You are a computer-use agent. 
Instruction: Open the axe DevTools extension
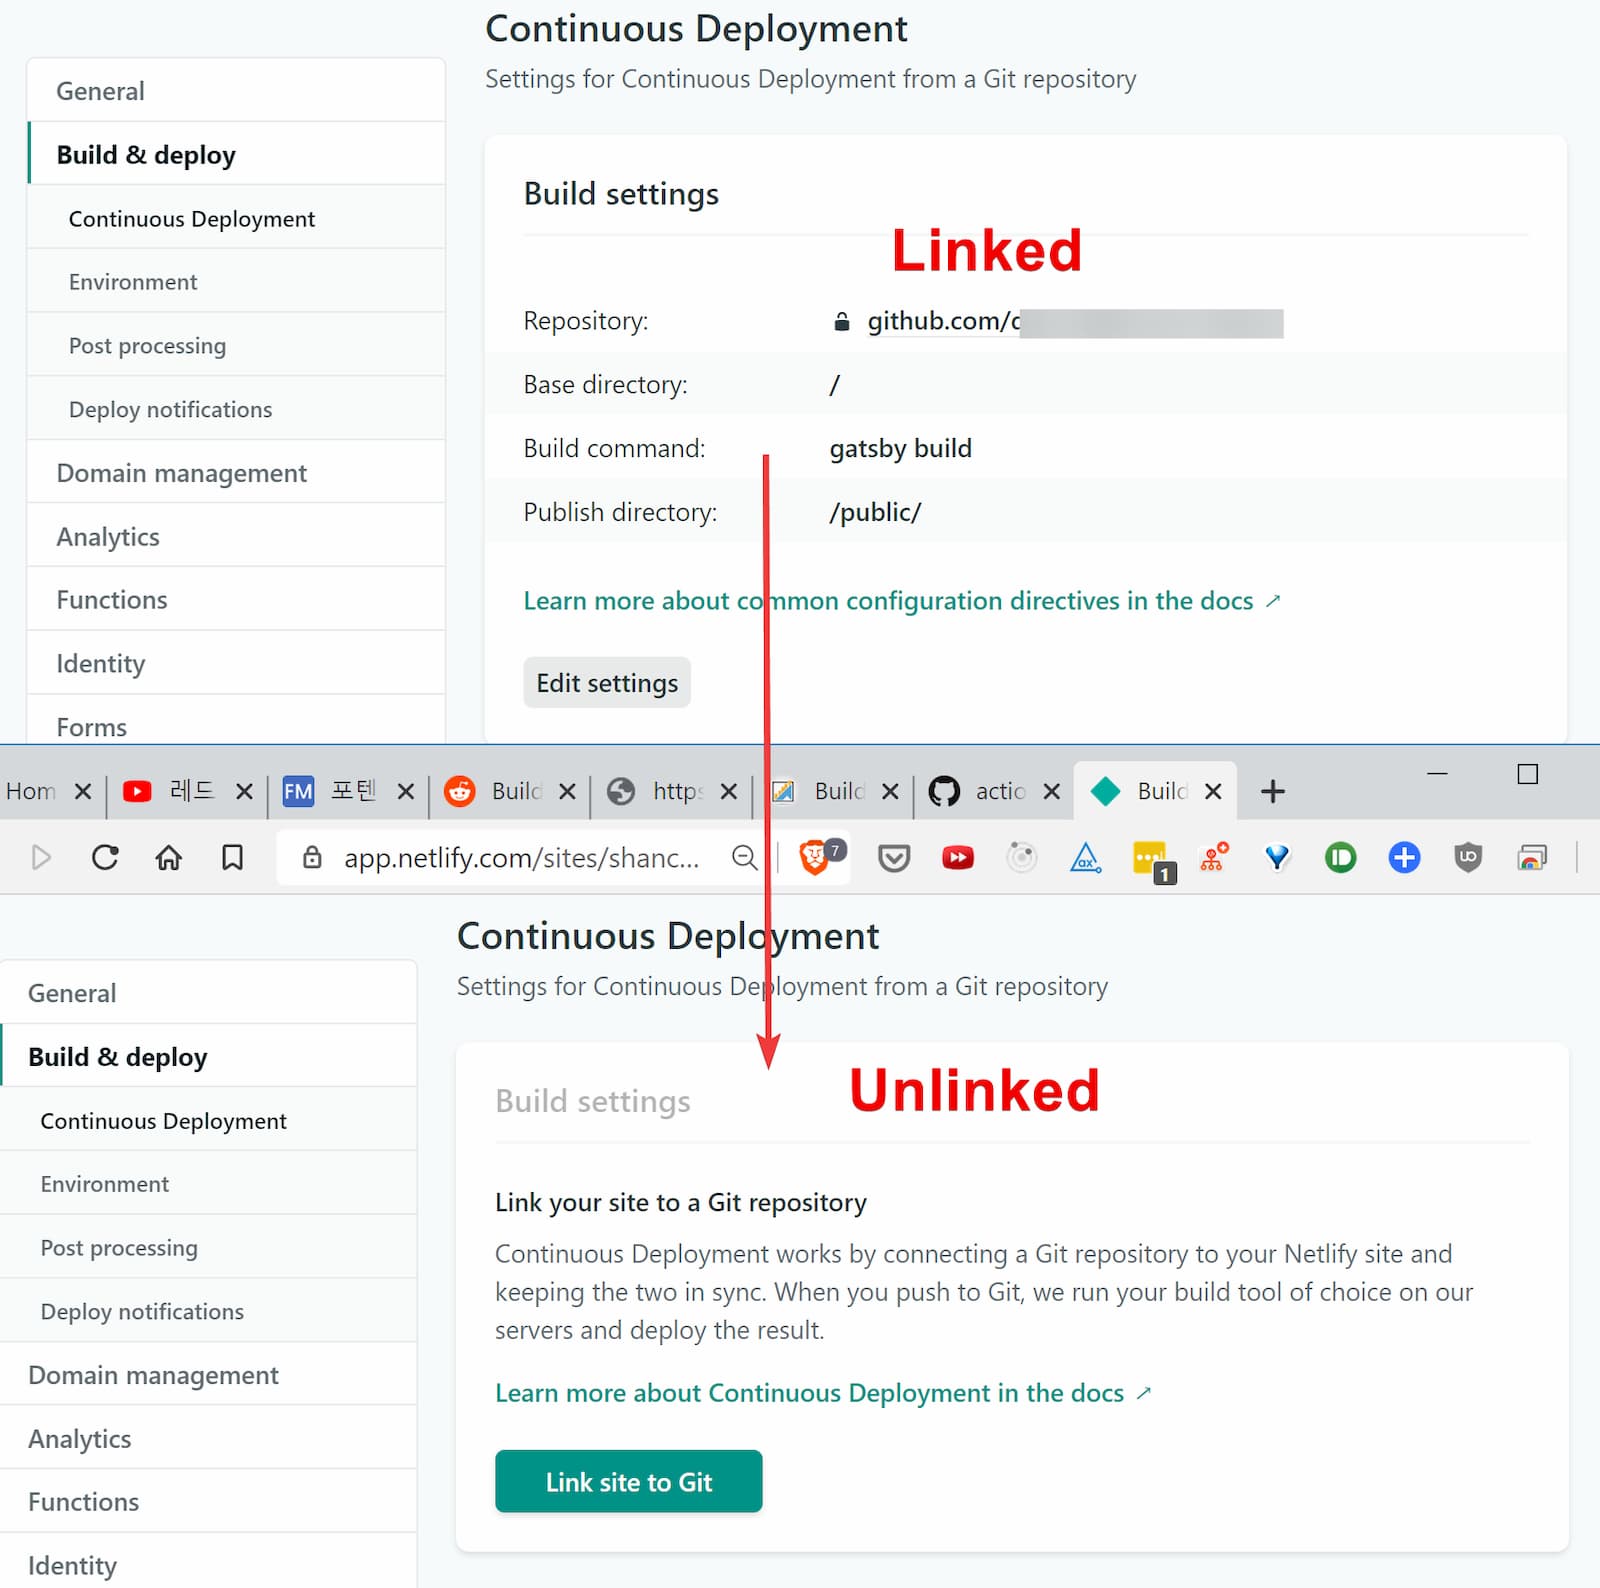click(1086, 857)
